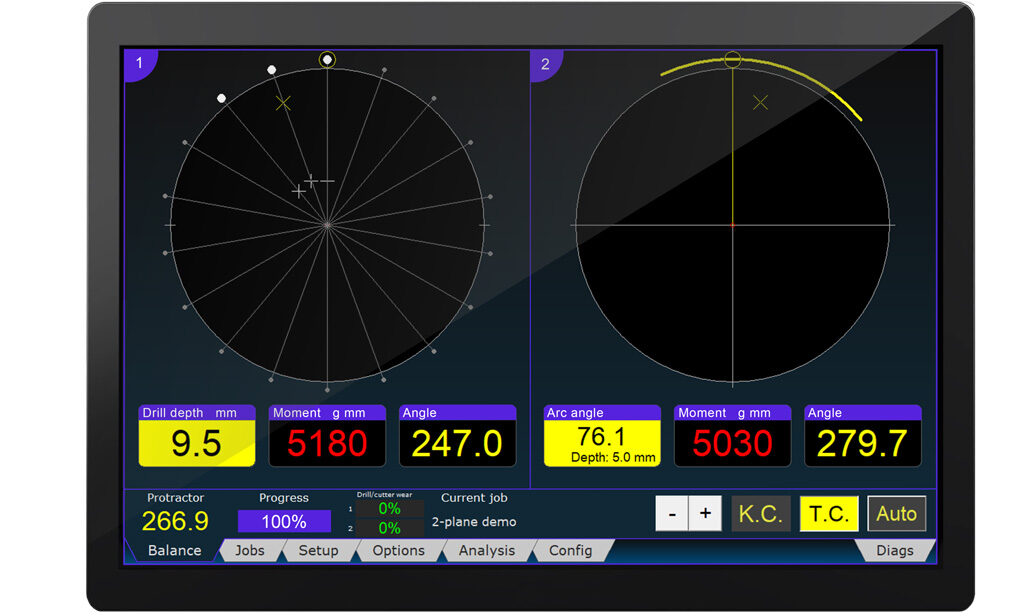The height and width of the screenshot is (616, 1024).
Task: Select the plane 1 corner badge
Action: [139, 64]
